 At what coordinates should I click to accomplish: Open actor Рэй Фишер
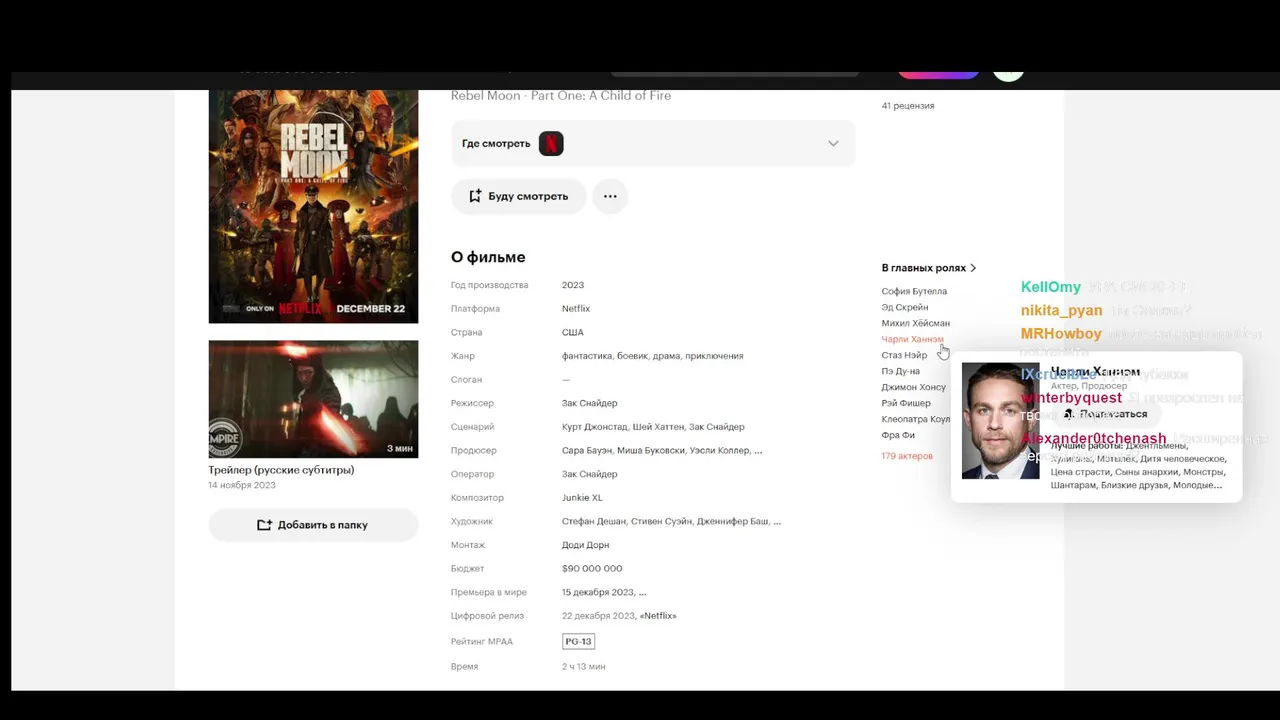coord(906,403)
